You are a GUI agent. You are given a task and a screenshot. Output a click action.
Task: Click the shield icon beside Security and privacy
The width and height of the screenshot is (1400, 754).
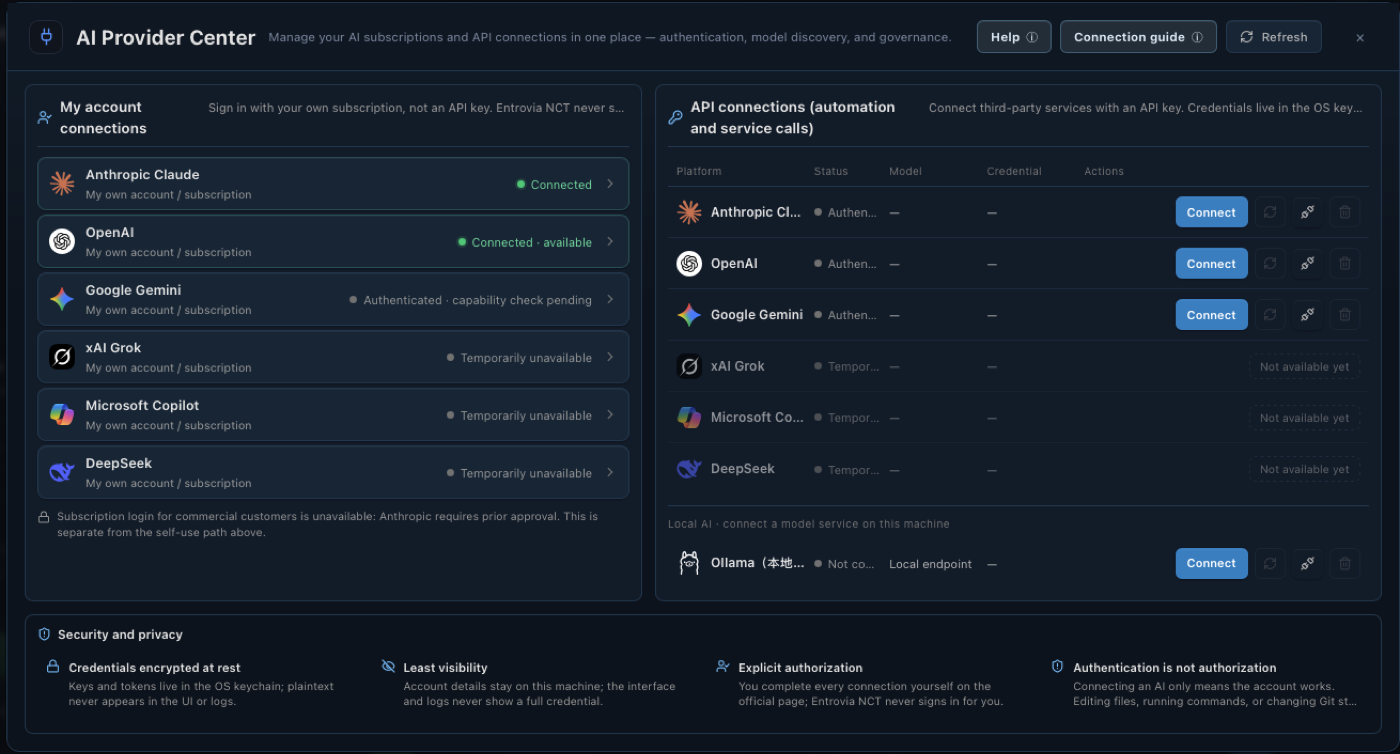pos(44,634)
